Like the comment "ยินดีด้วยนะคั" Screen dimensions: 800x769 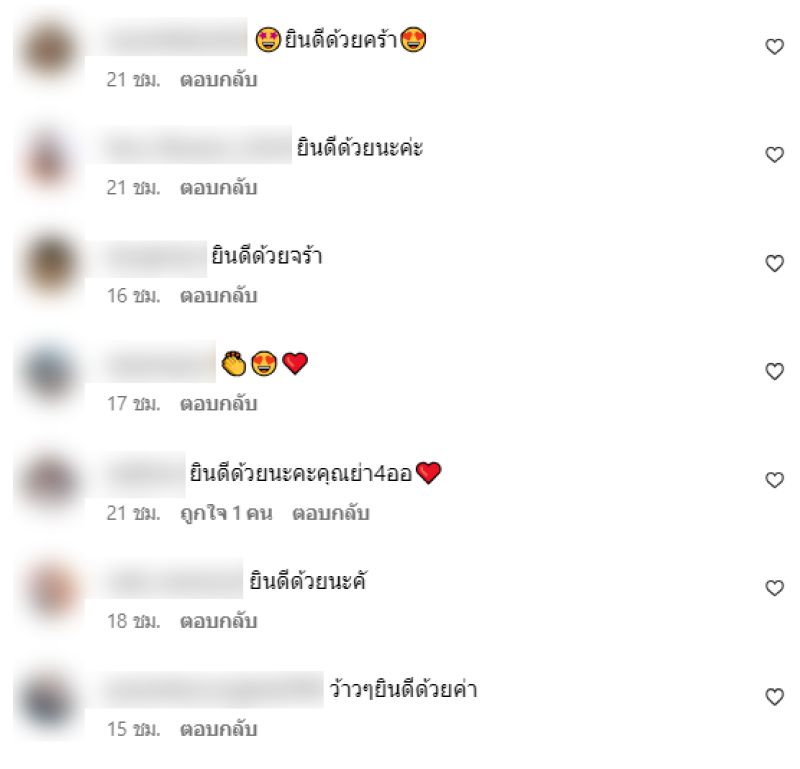[774, 588]
